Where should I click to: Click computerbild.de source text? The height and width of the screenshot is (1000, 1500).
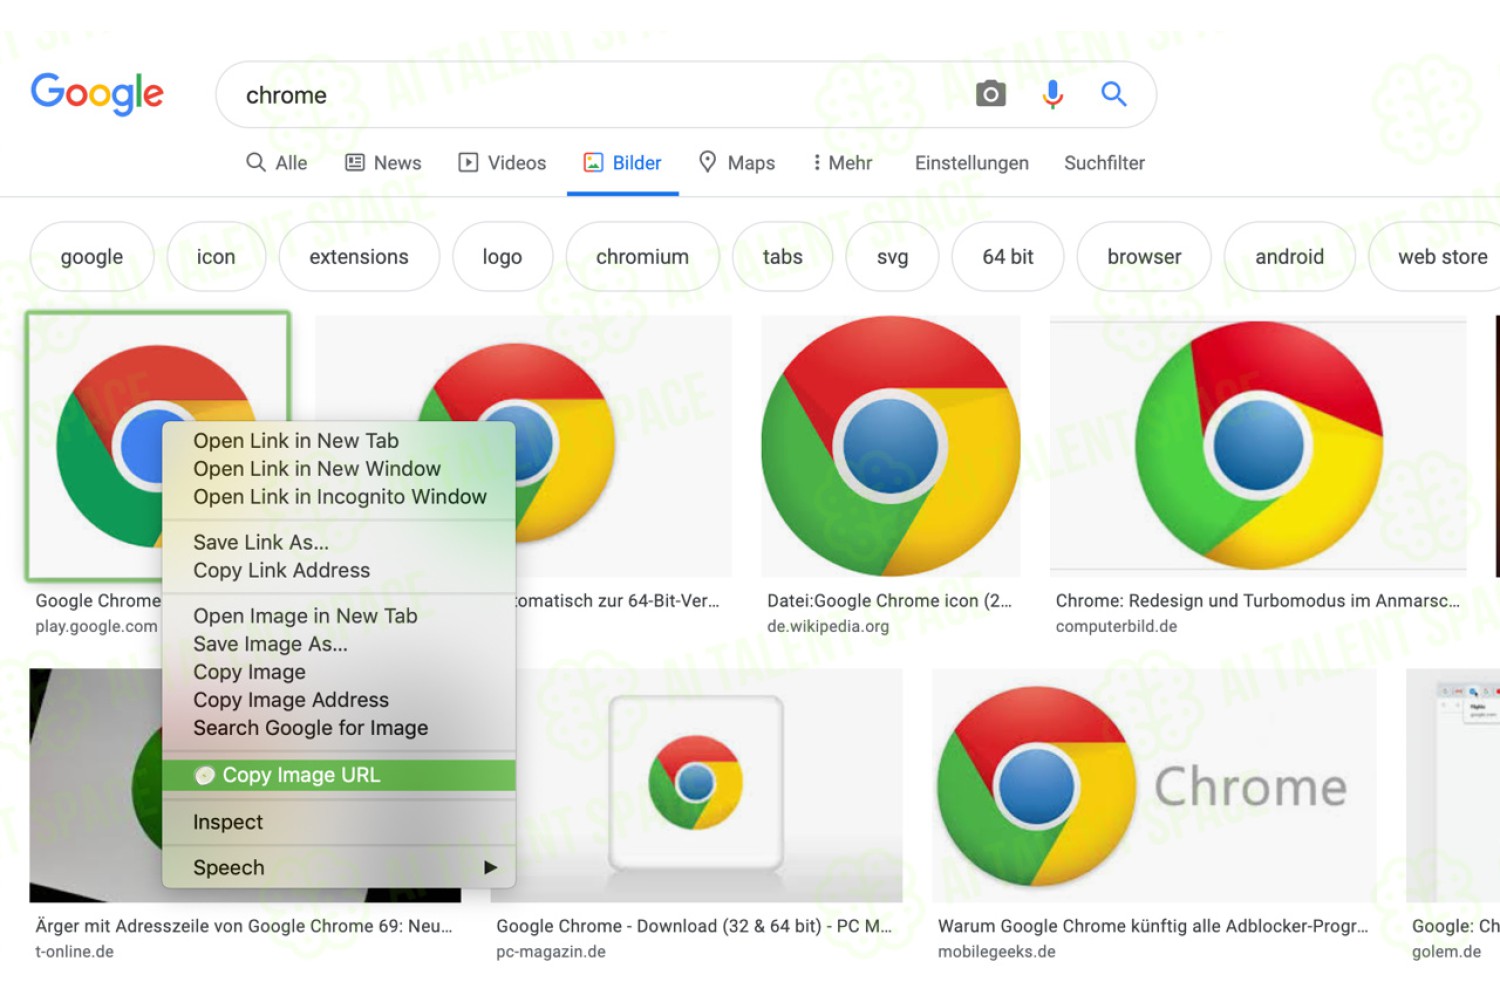(x=1116, y=626)
